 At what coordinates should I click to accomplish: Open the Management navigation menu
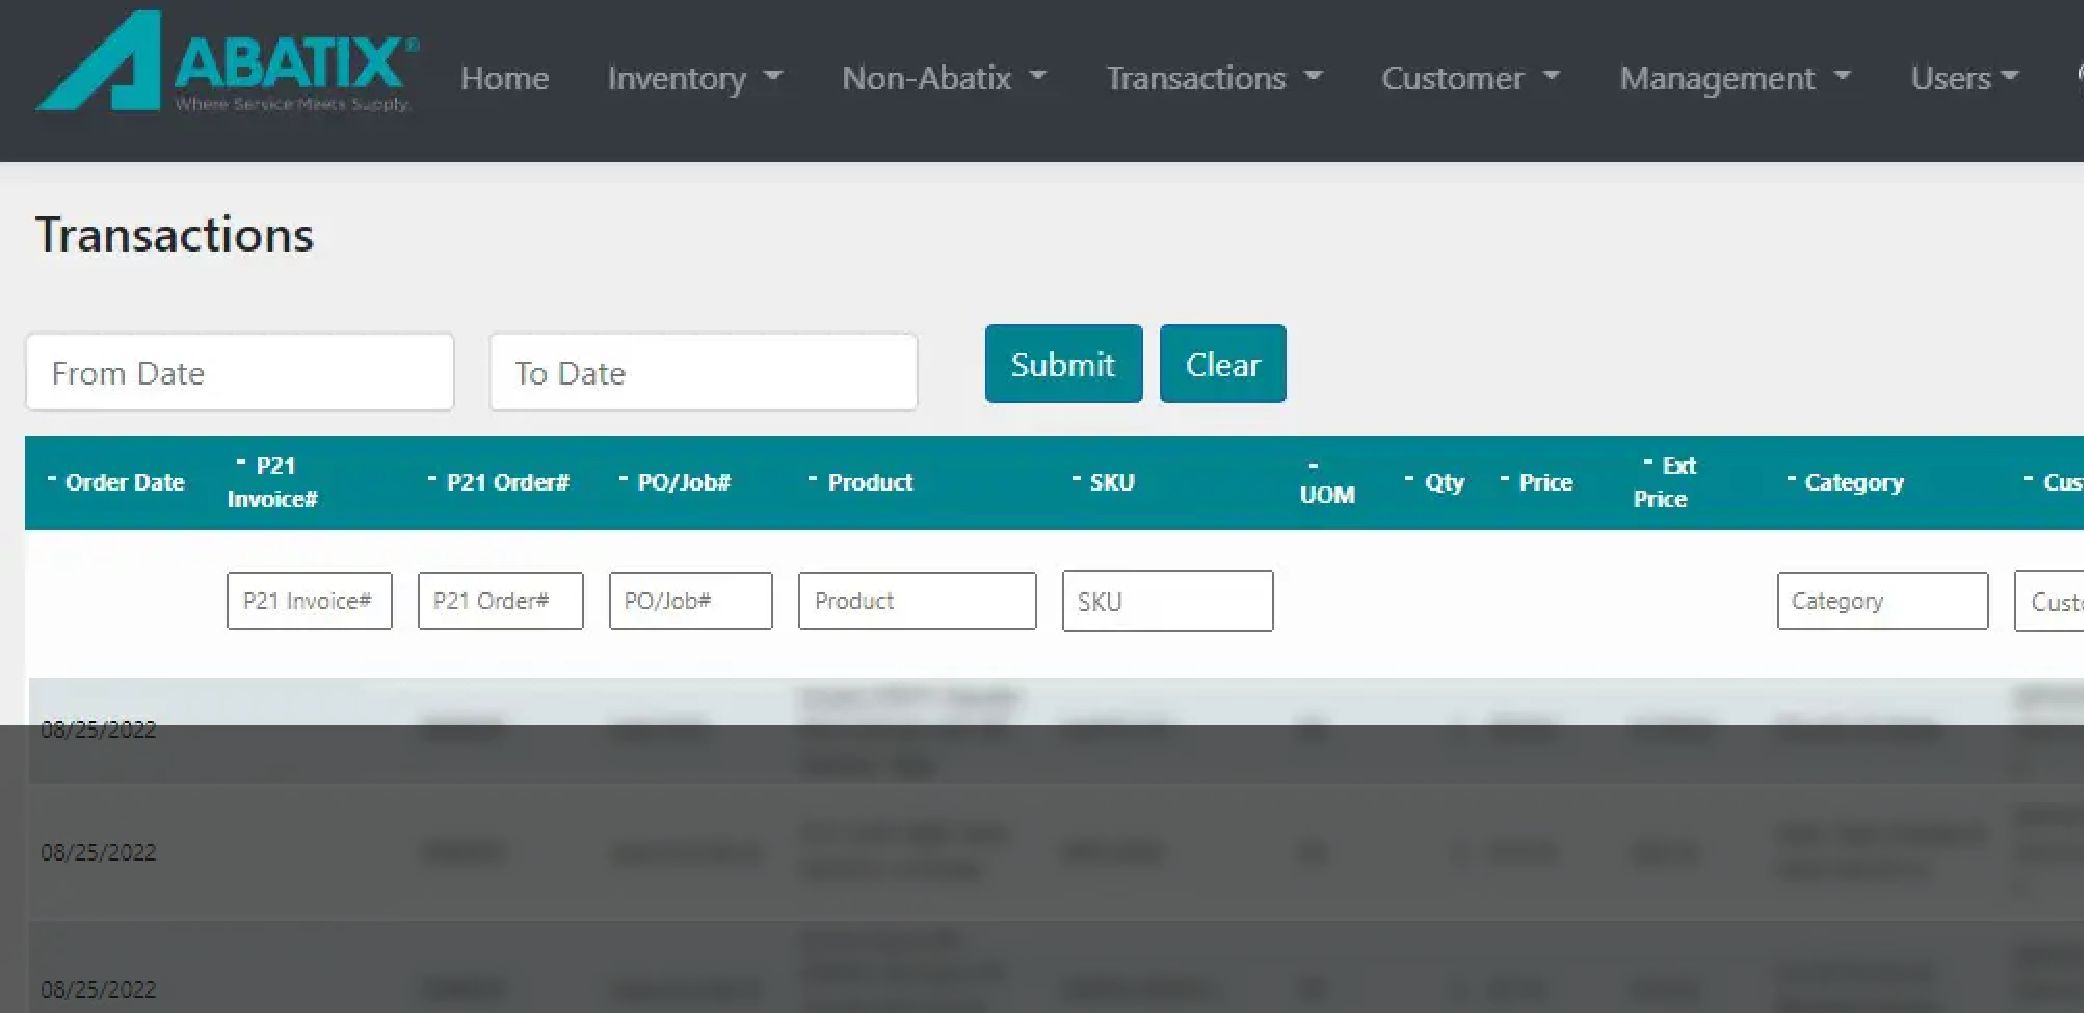[1734, 78]
